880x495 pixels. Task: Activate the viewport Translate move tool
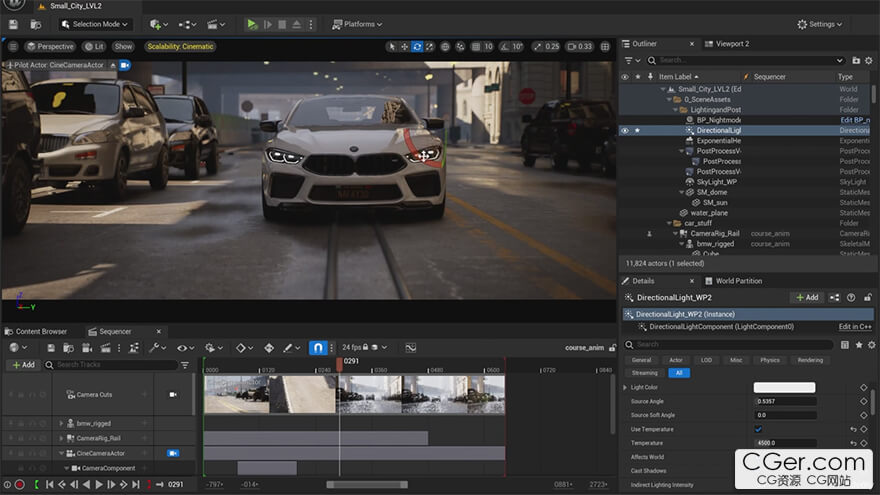(x=404, y=47)
